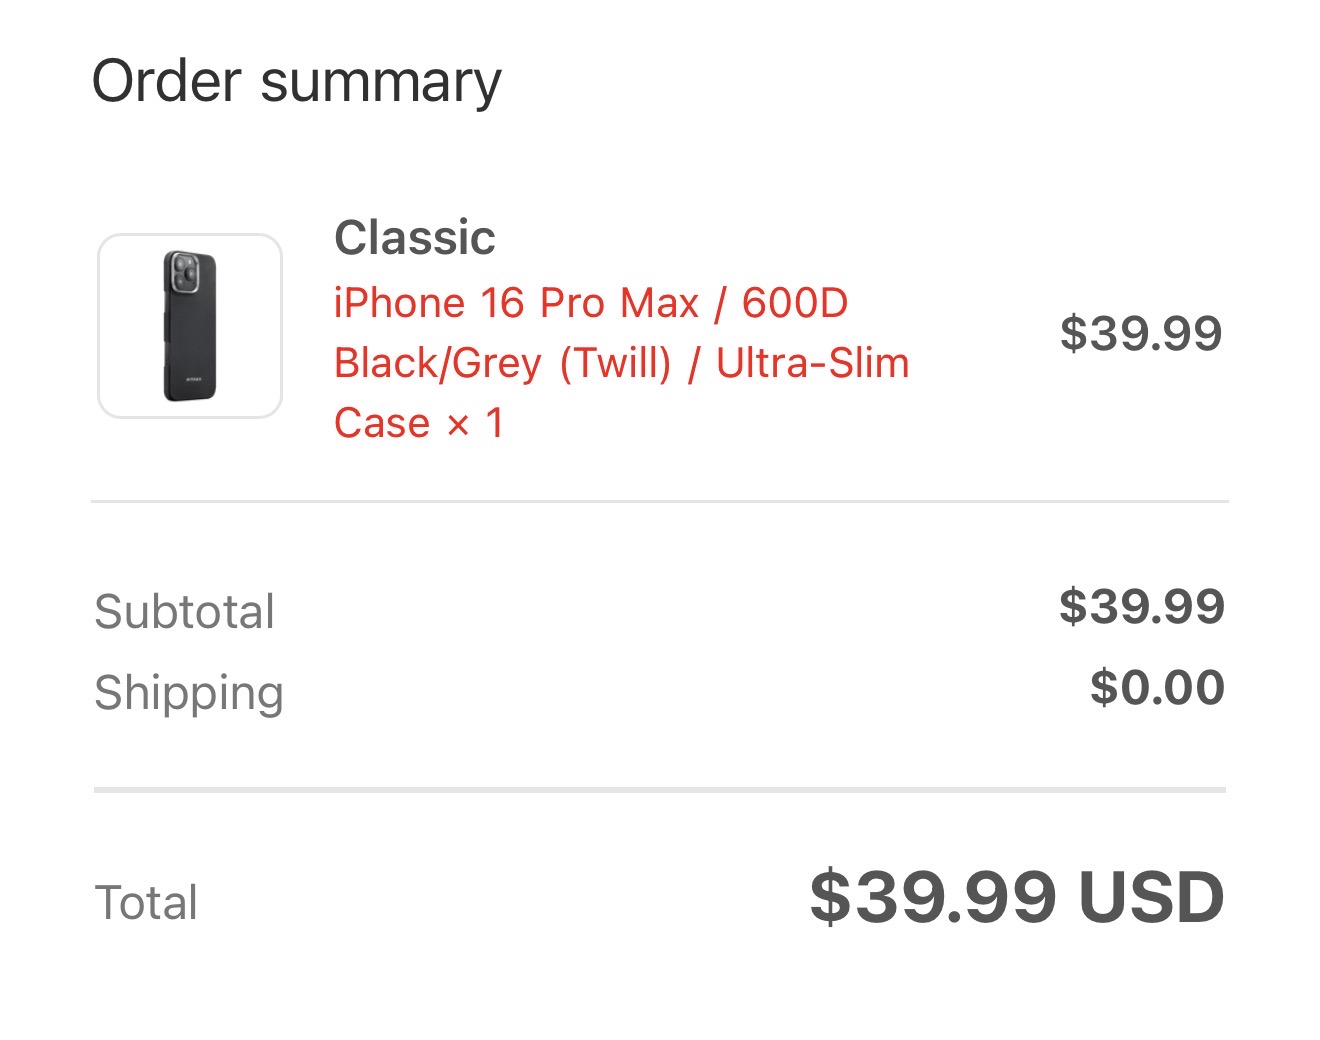This screenshot has height=1040, width=1320.
Task: Select the iPhone 16 Pro Max variant text
Action: tap(516, 303)
